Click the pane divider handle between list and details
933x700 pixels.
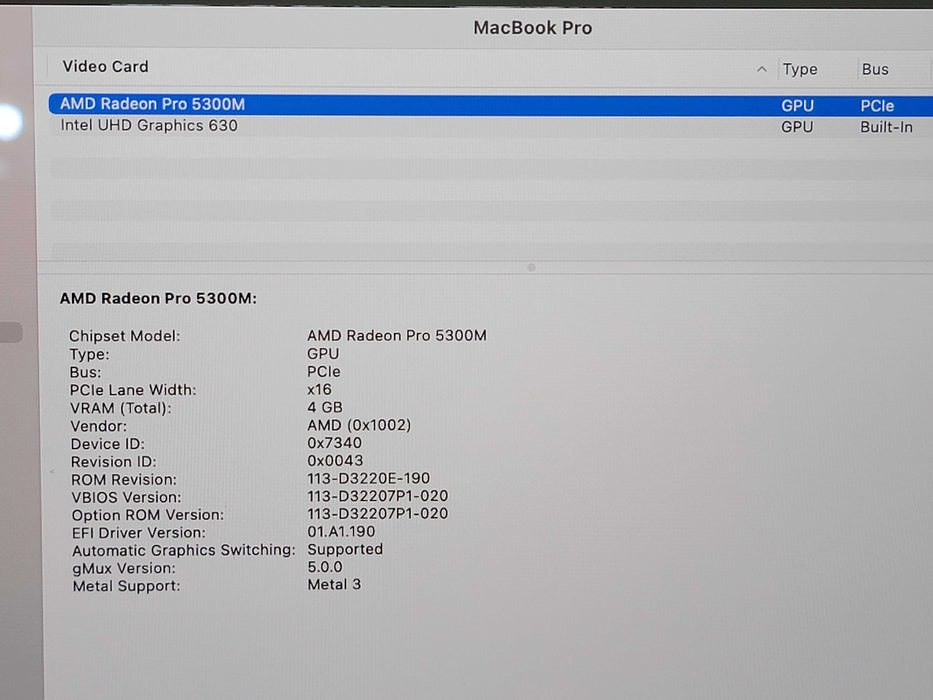click(529, 267)
